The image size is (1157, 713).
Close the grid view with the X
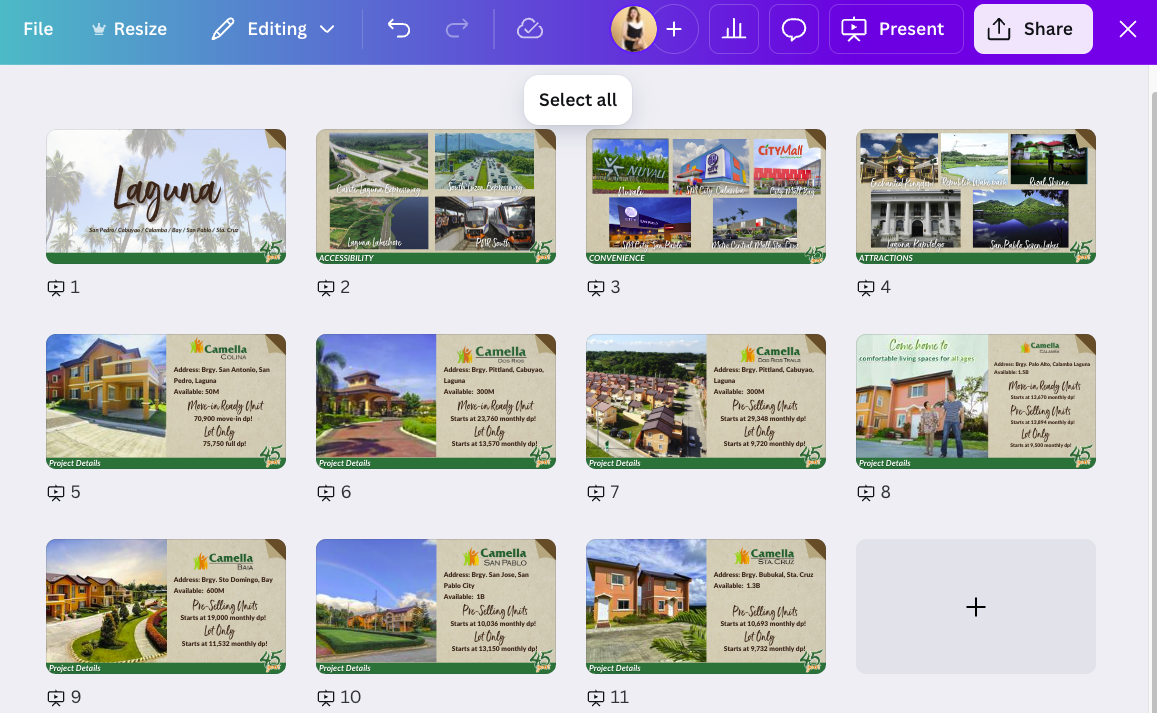click(1127, 29)
